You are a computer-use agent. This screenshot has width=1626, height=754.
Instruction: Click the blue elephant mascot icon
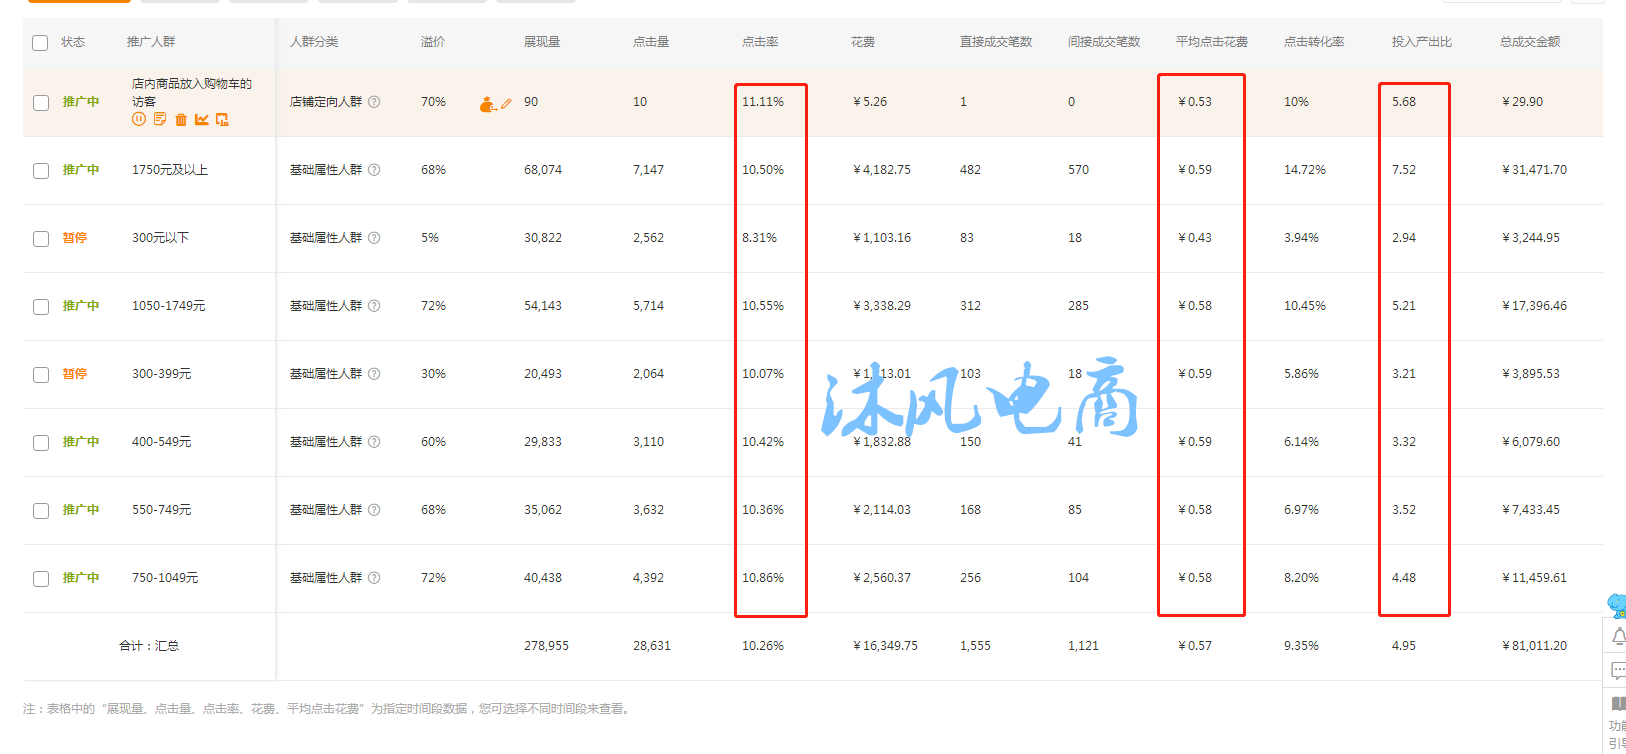point(1617,605)
